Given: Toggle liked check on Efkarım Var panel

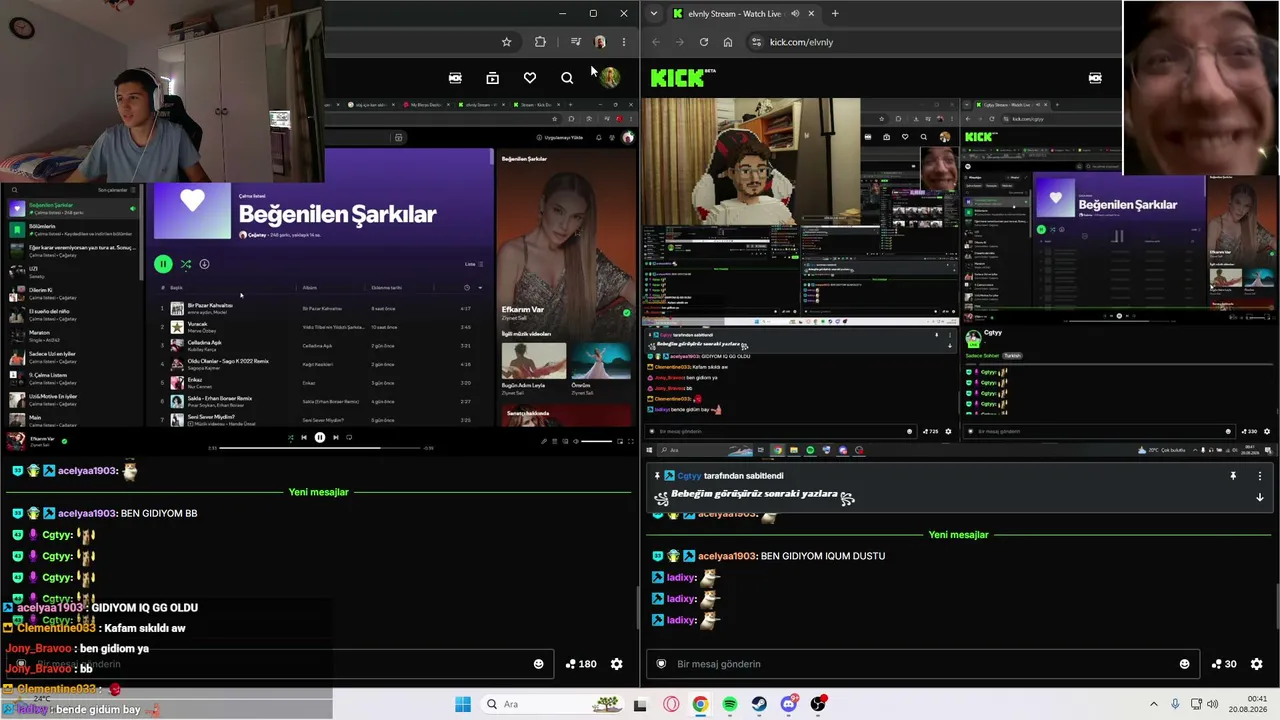Looking at the screenshot, I should (x=627, y=313).
